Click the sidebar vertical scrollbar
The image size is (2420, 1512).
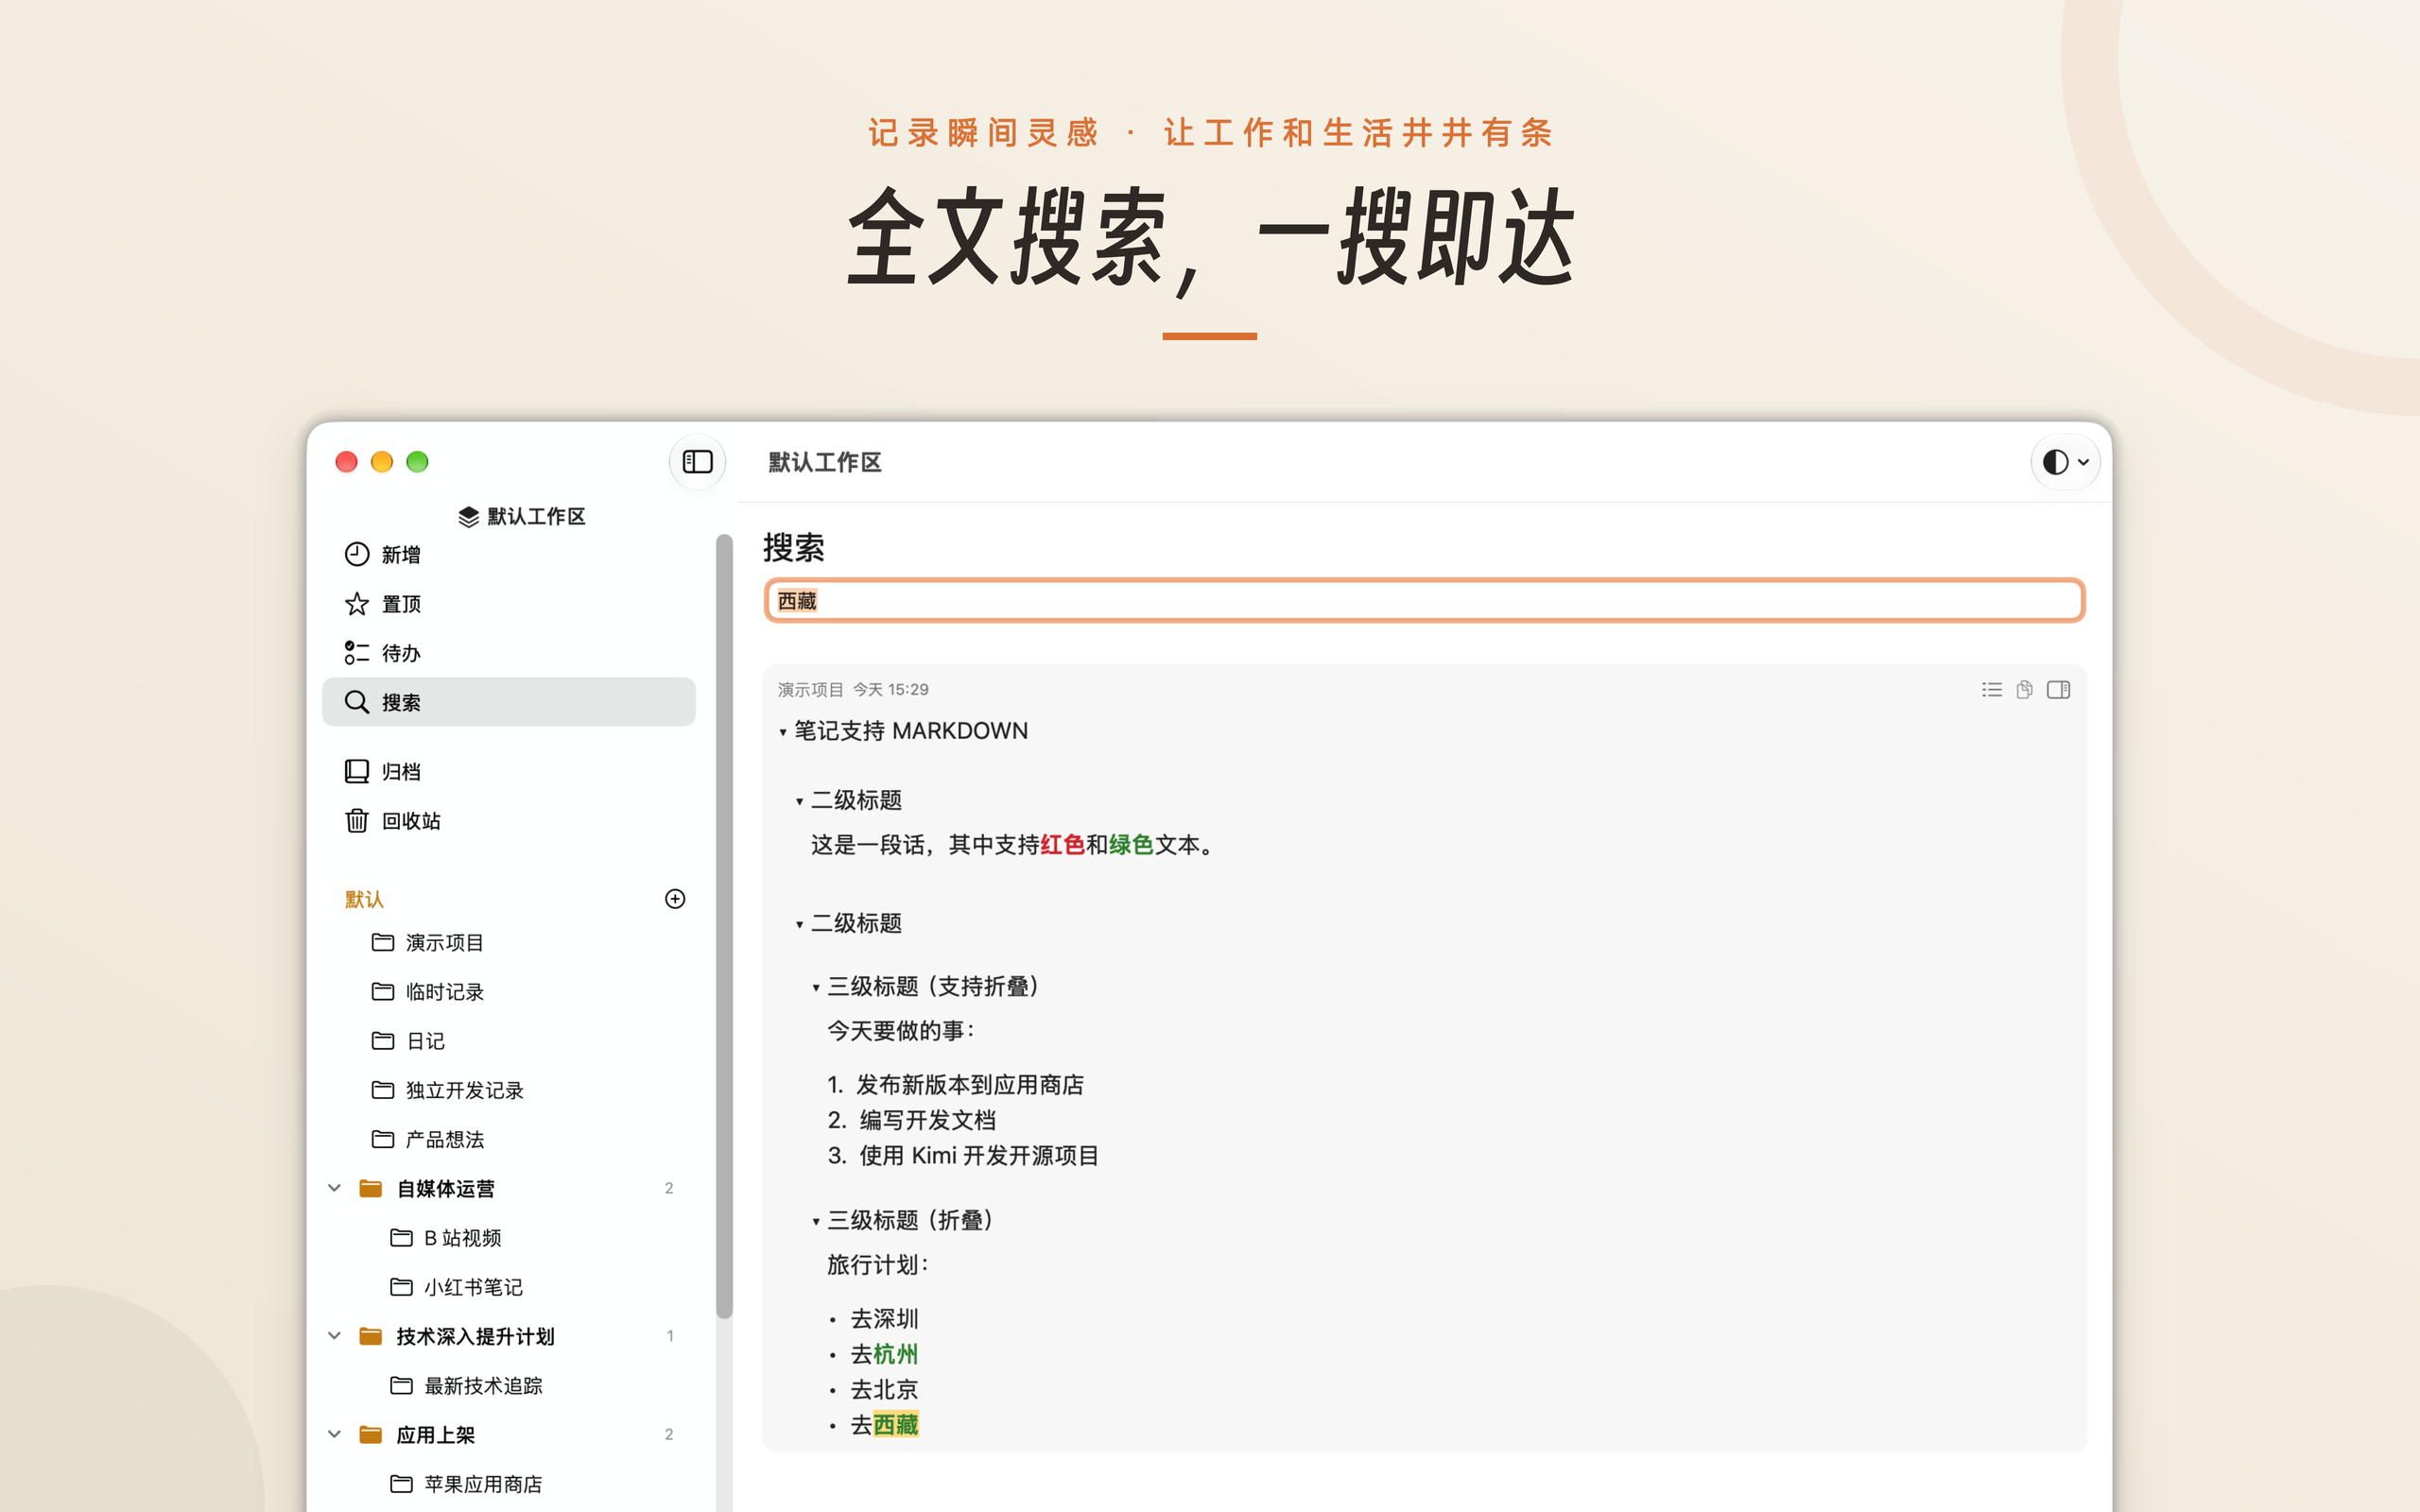(x=724, y=926)
